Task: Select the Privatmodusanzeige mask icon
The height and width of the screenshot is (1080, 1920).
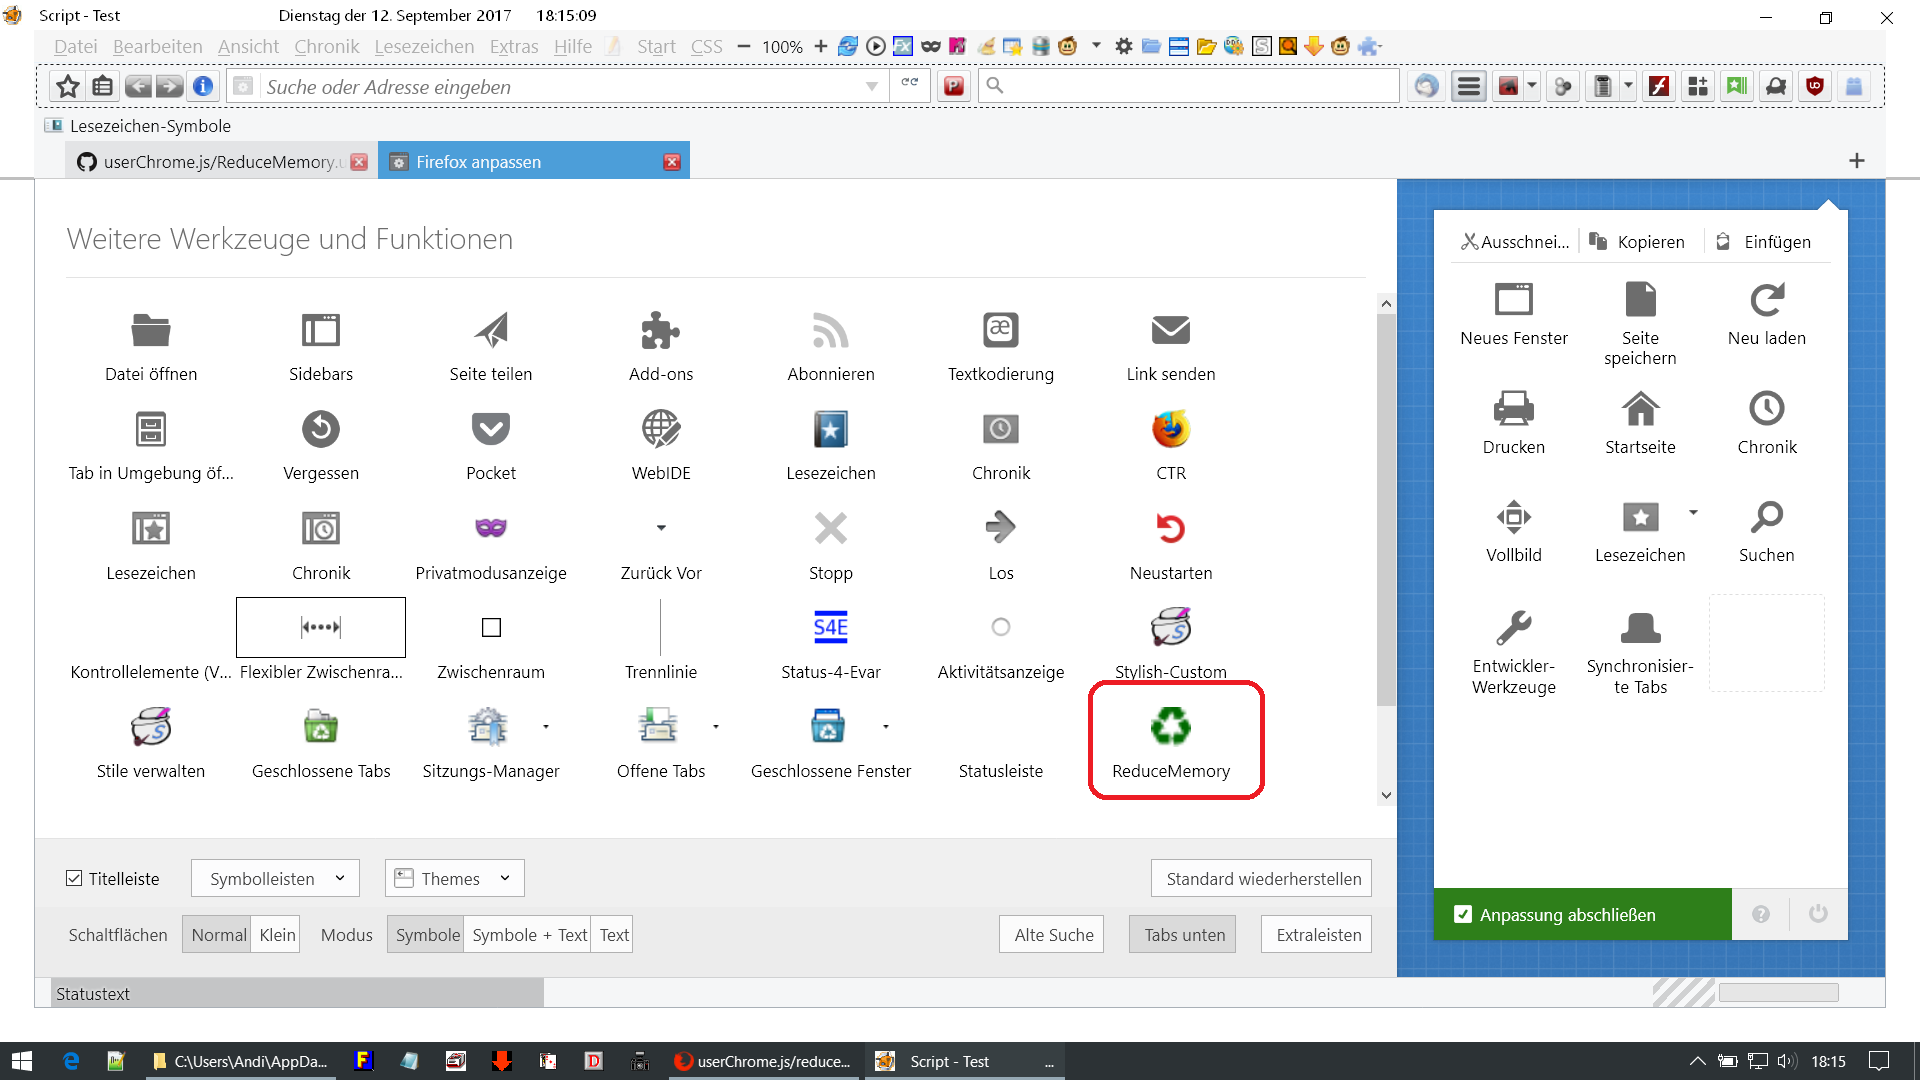Action: click(x=490, y=528)
